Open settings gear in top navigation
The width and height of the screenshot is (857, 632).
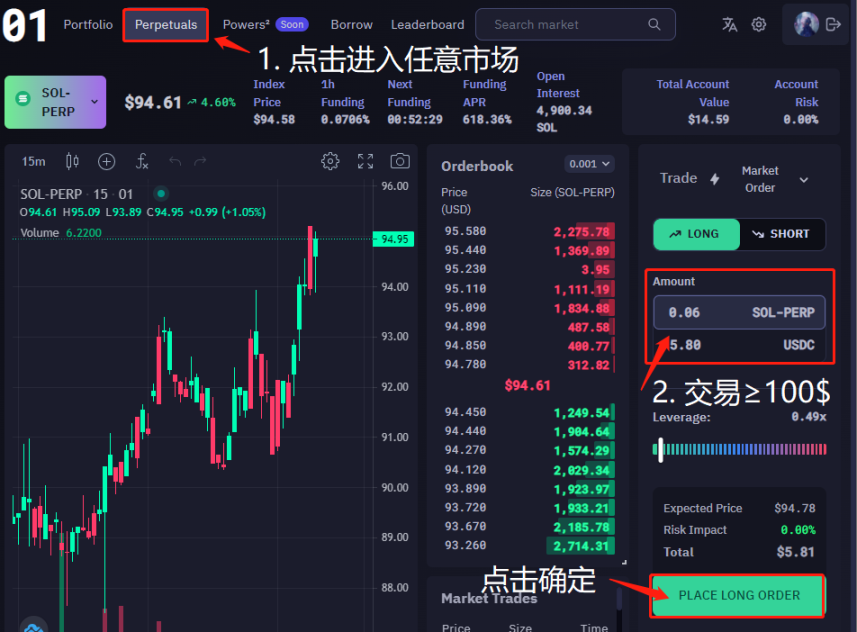click(759, 25)
